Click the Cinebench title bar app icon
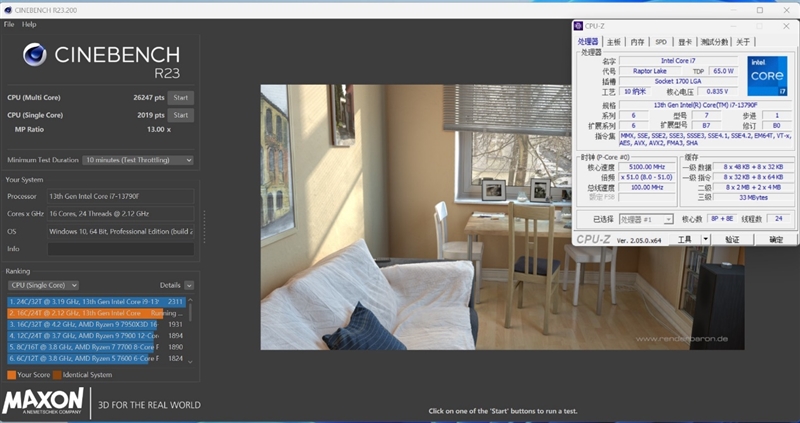This screenshot has width=800, height=423. click(7, 10)
